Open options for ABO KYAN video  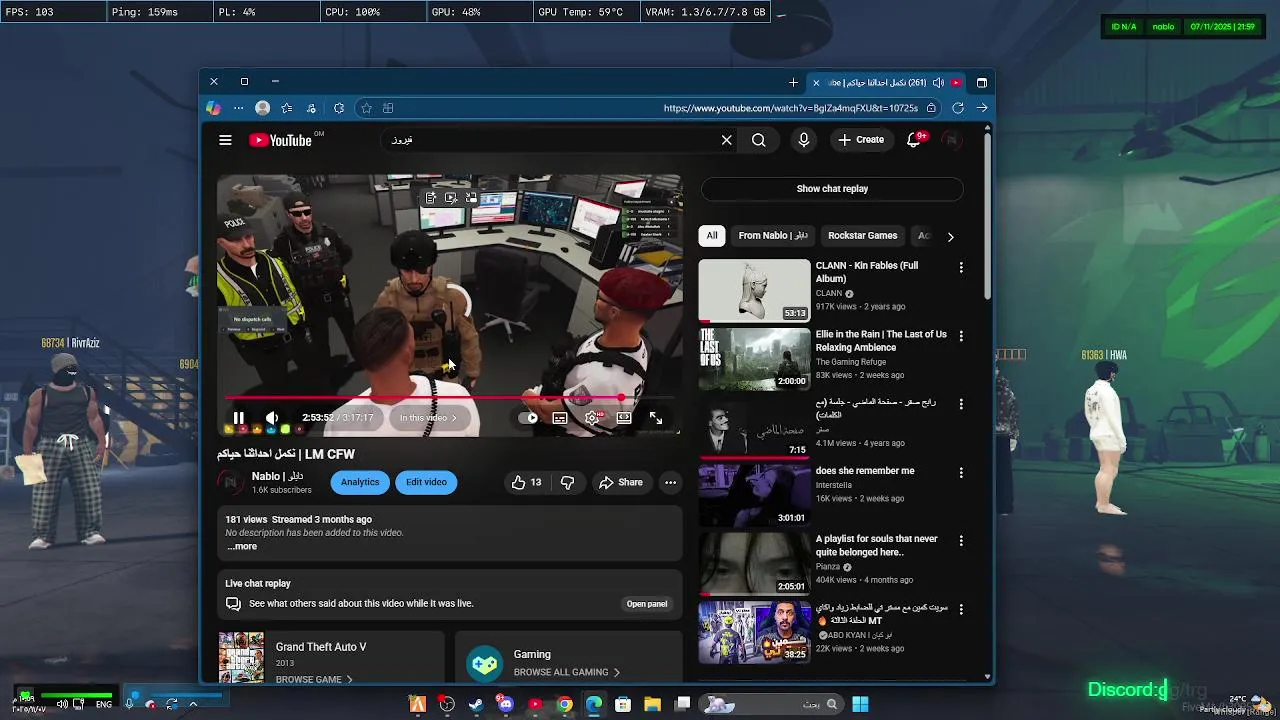click(x=961, y=608)
